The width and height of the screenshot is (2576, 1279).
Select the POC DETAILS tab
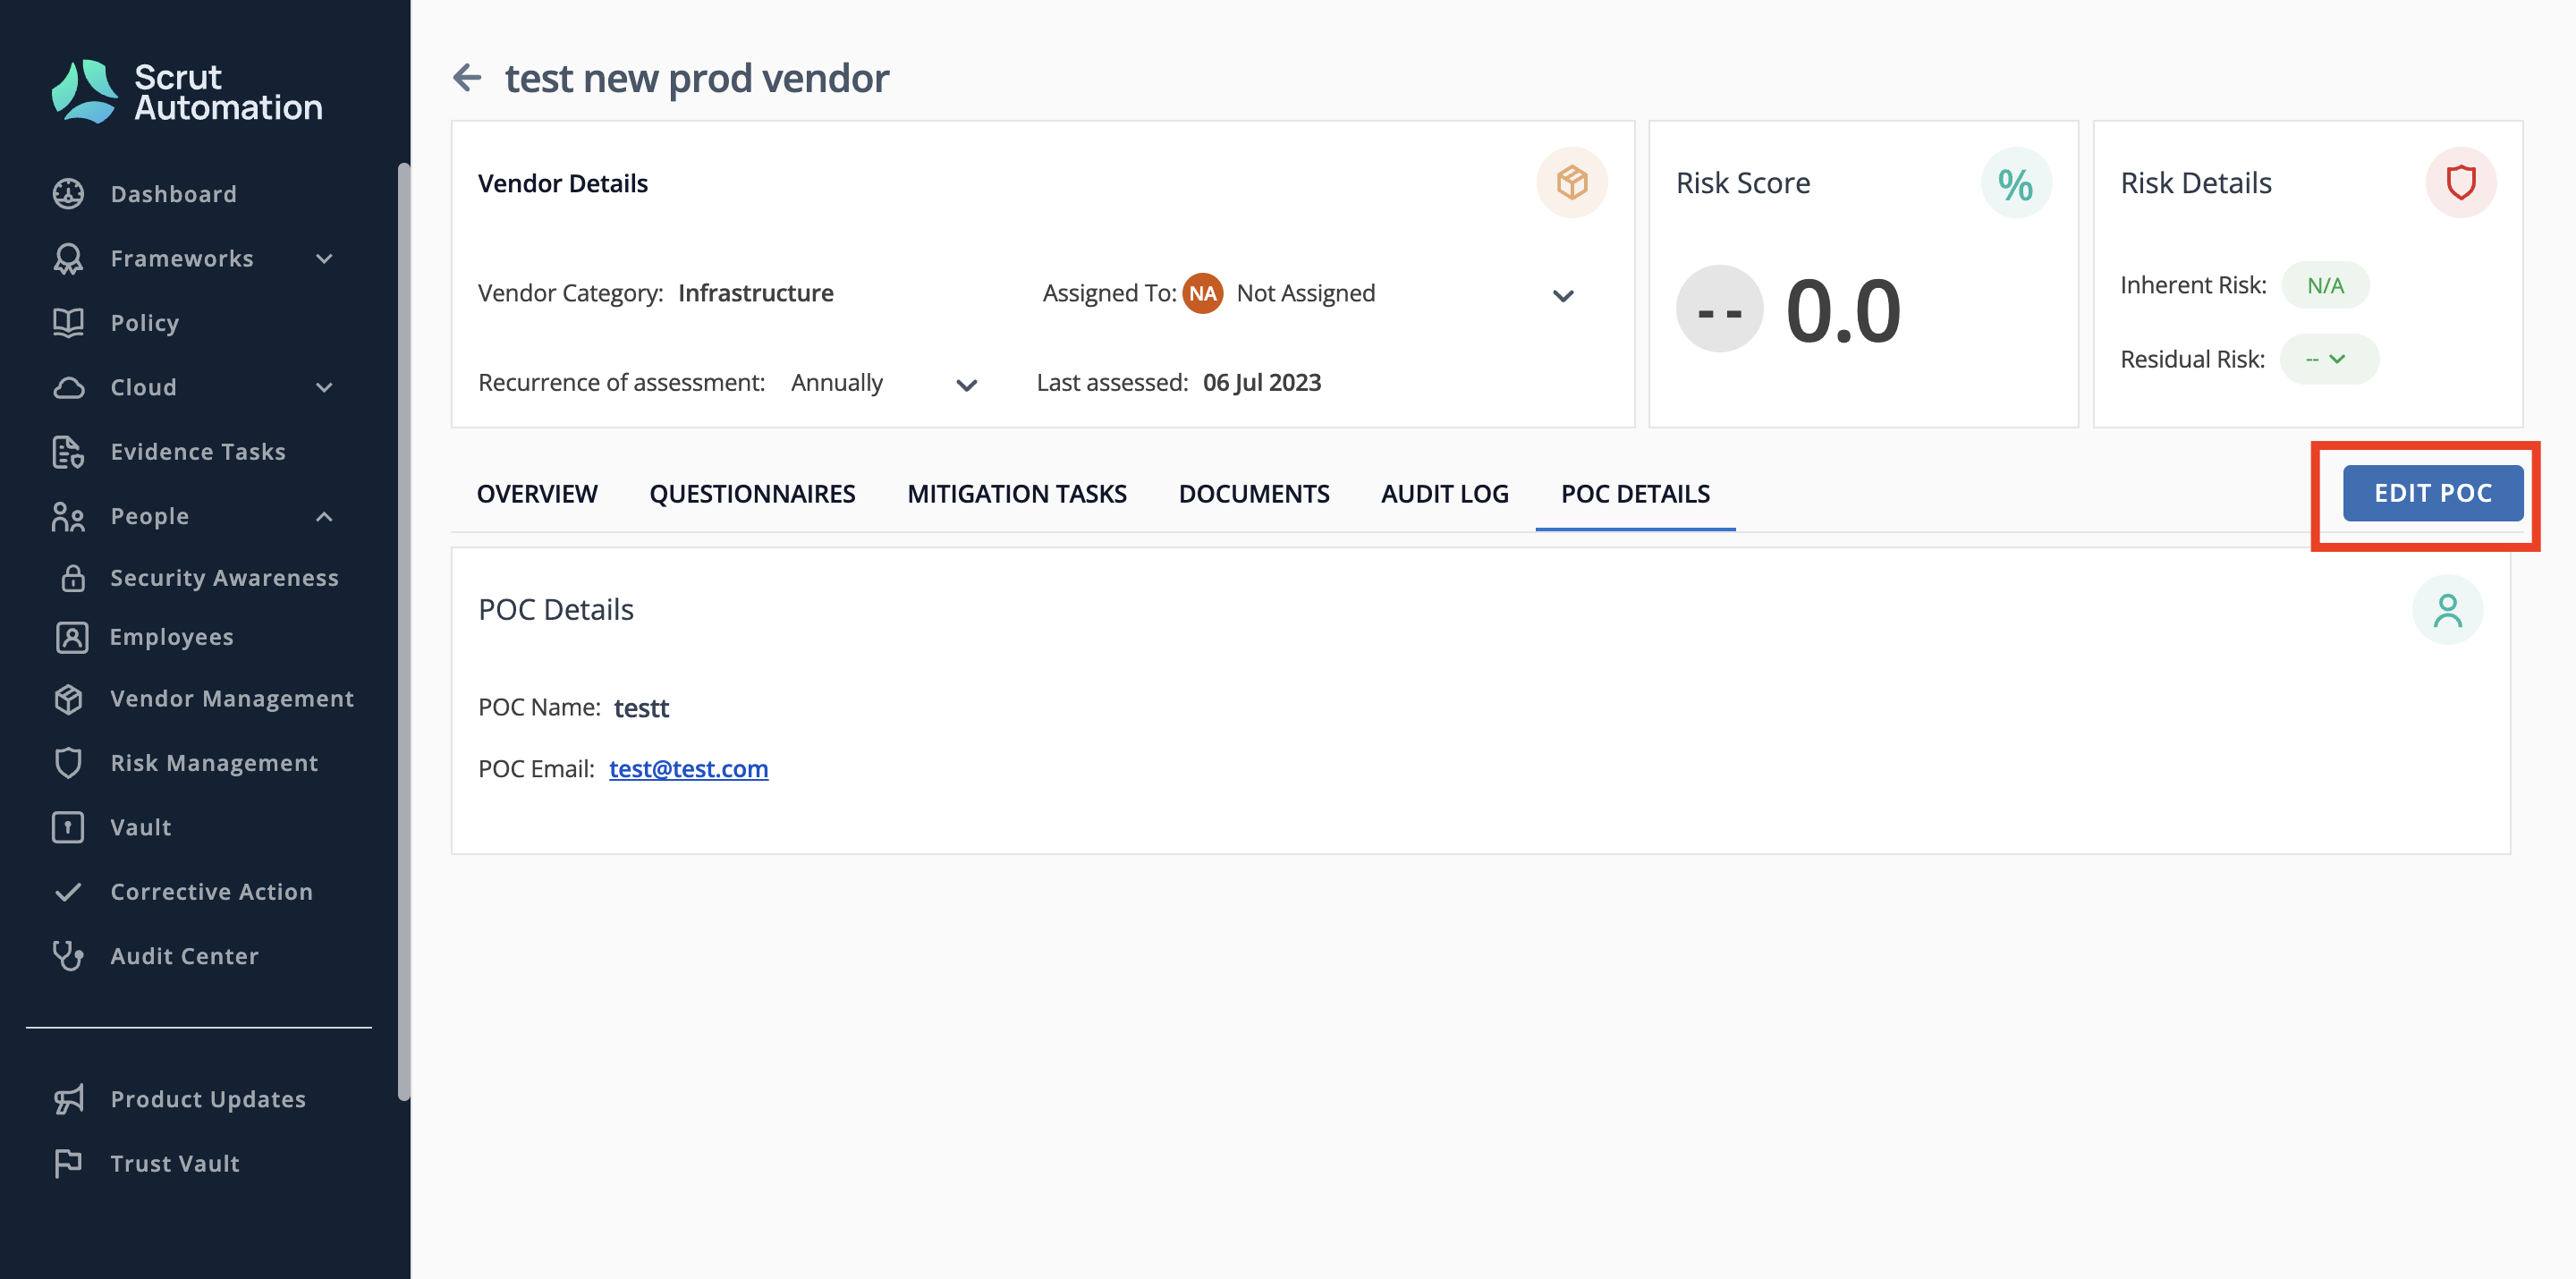(1635, 494)
